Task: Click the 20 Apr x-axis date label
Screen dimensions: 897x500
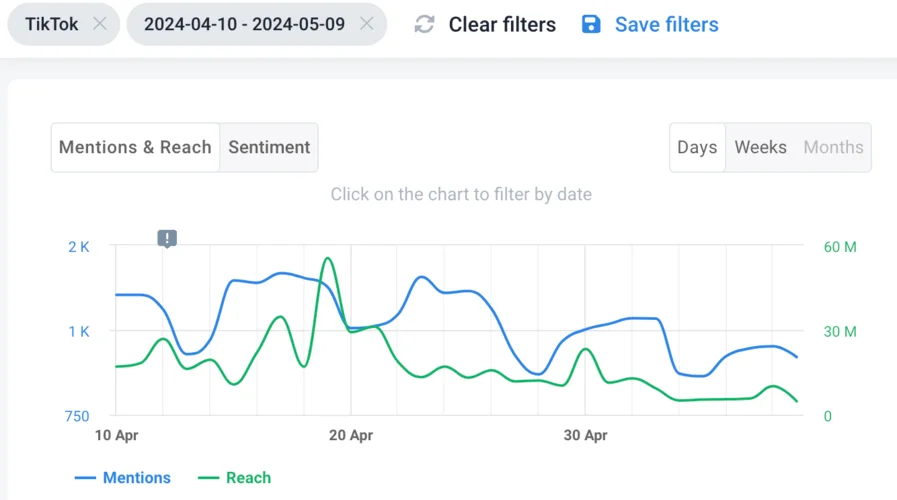Action: pos(350,436)
